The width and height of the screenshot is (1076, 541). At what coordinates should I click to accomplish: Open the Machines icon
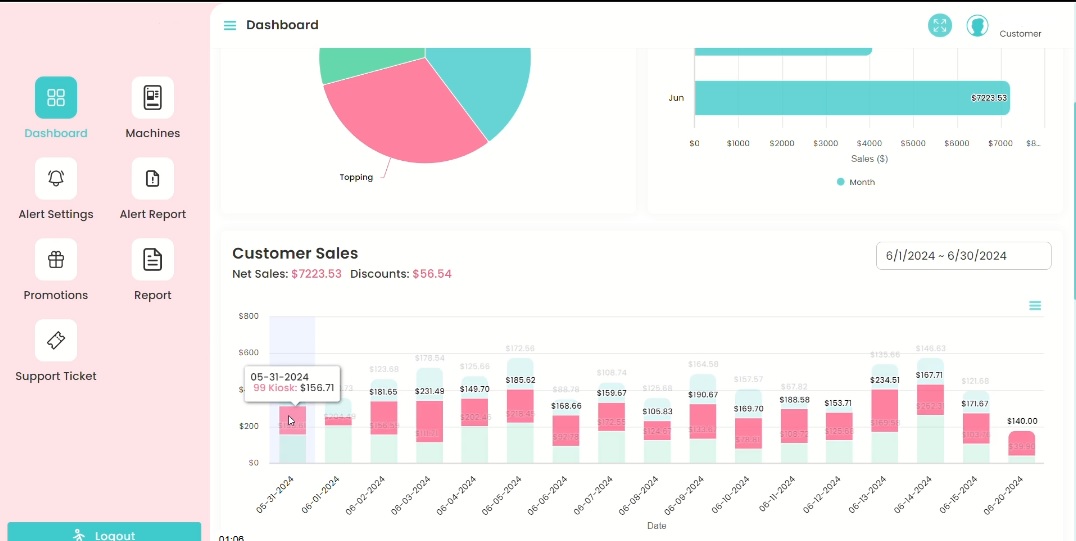tap(152, 98)
